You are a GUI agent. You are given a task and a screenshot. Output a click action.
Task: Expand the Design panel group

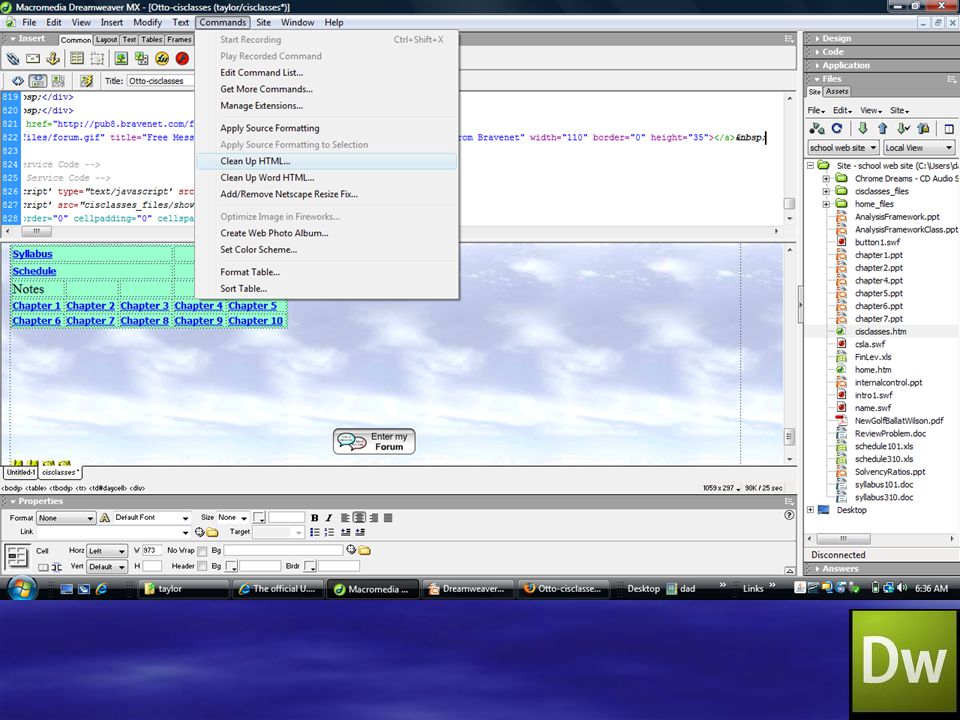[836, 38]
